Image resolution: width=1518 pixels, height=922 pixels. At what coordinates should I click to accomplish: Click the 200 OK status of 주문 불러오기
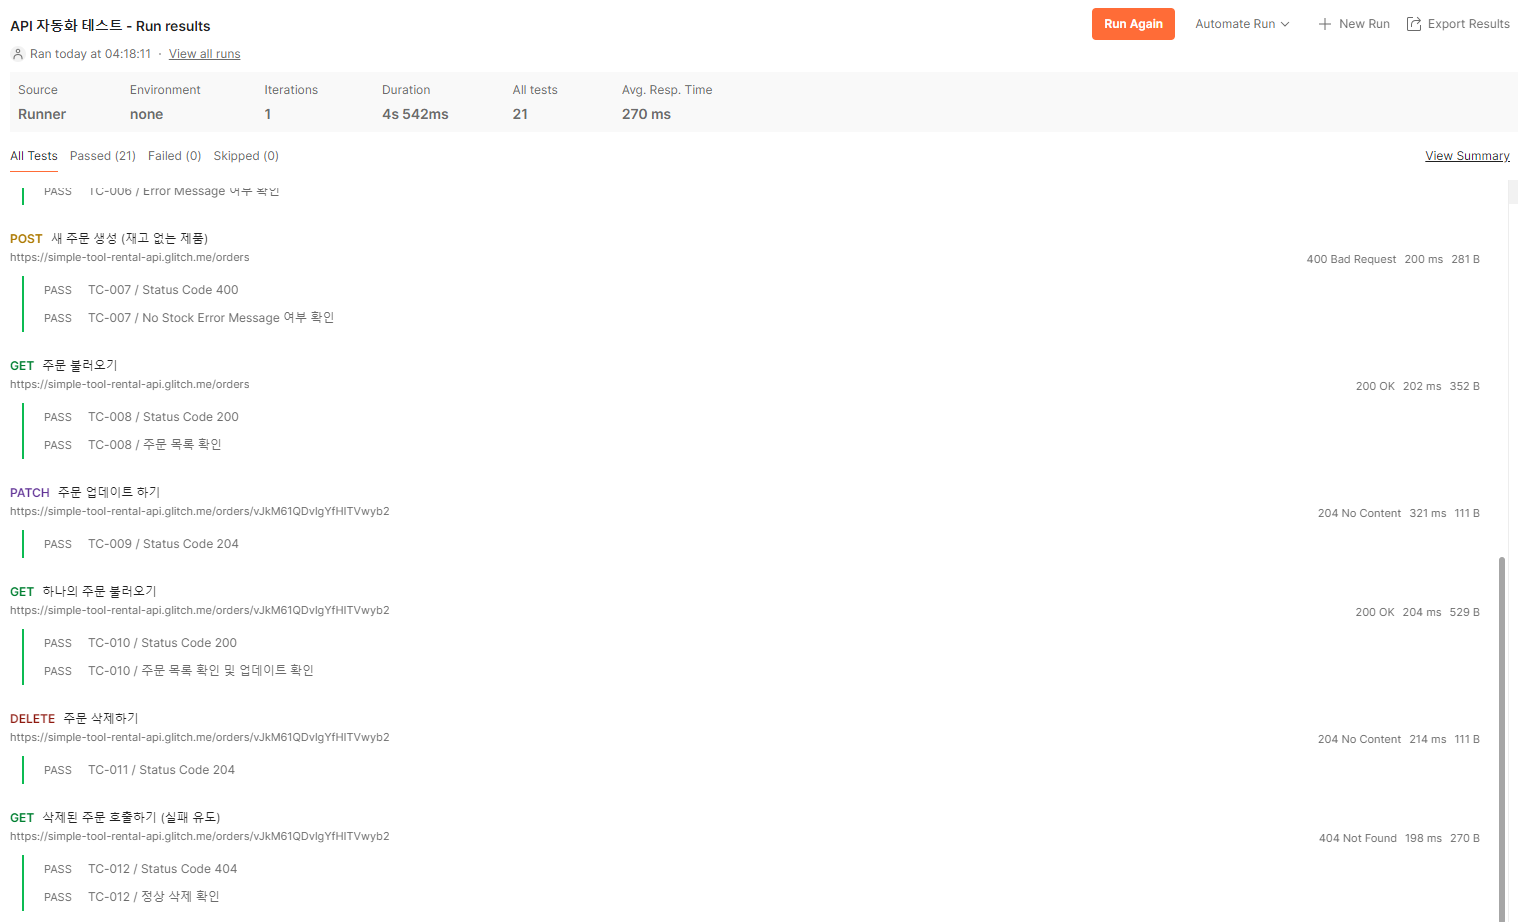pyautogui.click(x=1375, y=386)
